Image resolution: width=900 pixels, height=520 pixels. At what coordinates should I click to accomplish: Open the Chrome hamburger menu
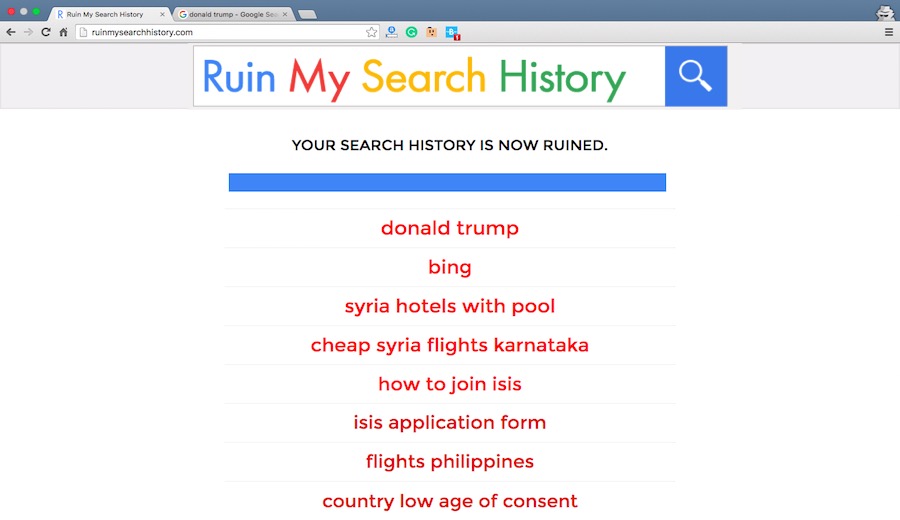(x=889, y=32)
